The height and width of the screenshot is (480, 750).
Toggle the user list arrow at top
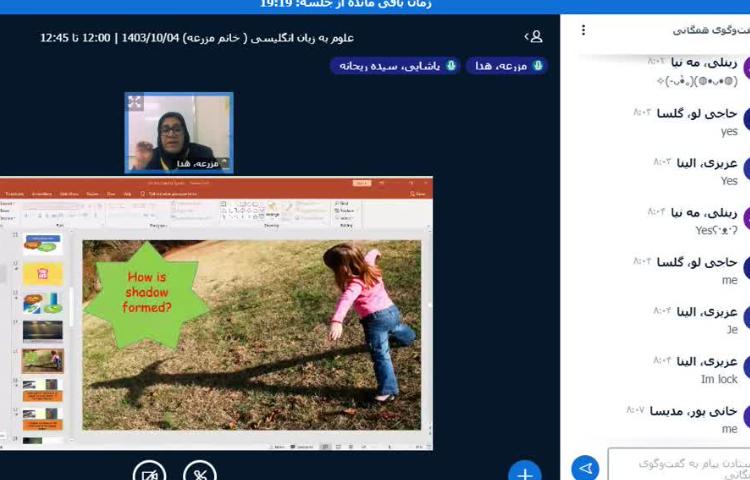click(526, 37)
